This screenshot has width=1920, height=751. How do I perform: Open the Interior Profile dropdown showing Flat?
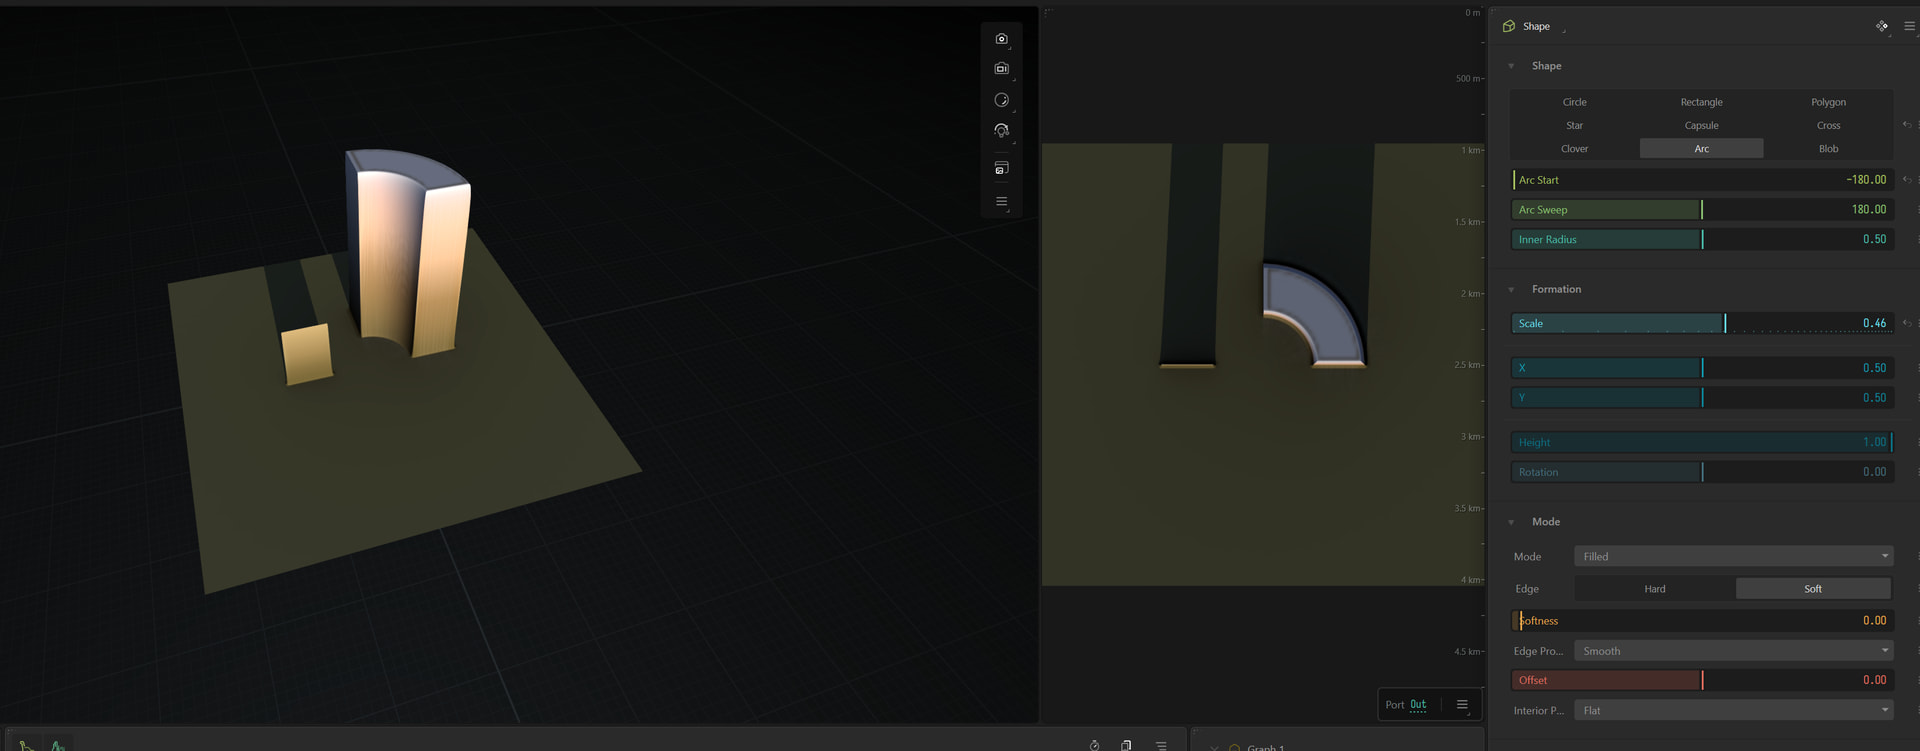click(x=1734, y=710)
